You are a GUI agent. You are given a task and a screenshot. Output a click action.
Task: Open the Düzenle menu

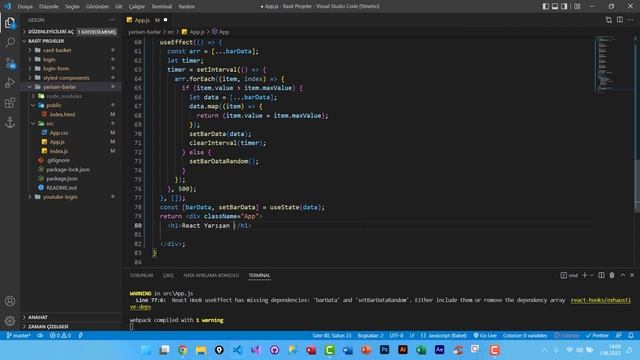tap(49, 7)
